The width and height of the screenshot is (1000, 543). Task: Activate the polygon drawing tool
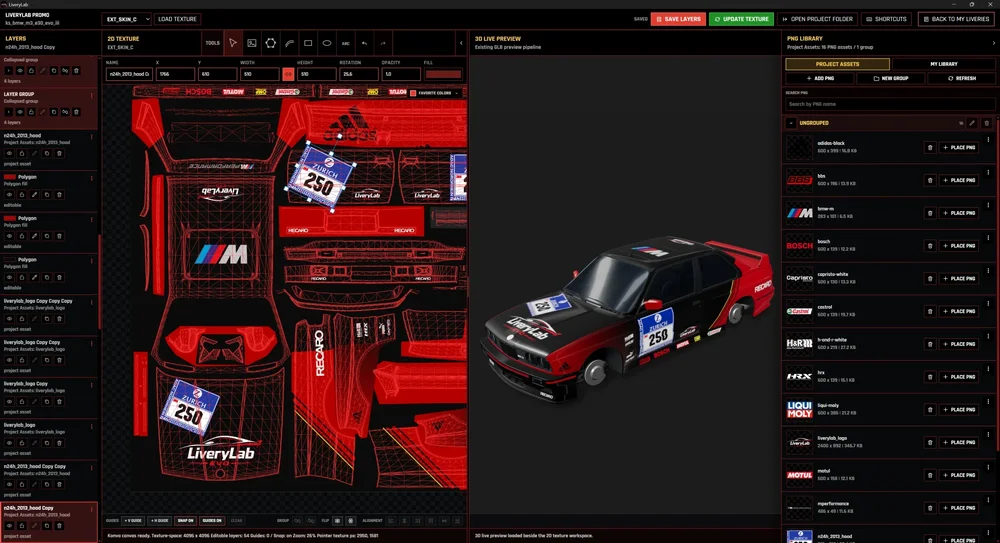pos(270,43)
